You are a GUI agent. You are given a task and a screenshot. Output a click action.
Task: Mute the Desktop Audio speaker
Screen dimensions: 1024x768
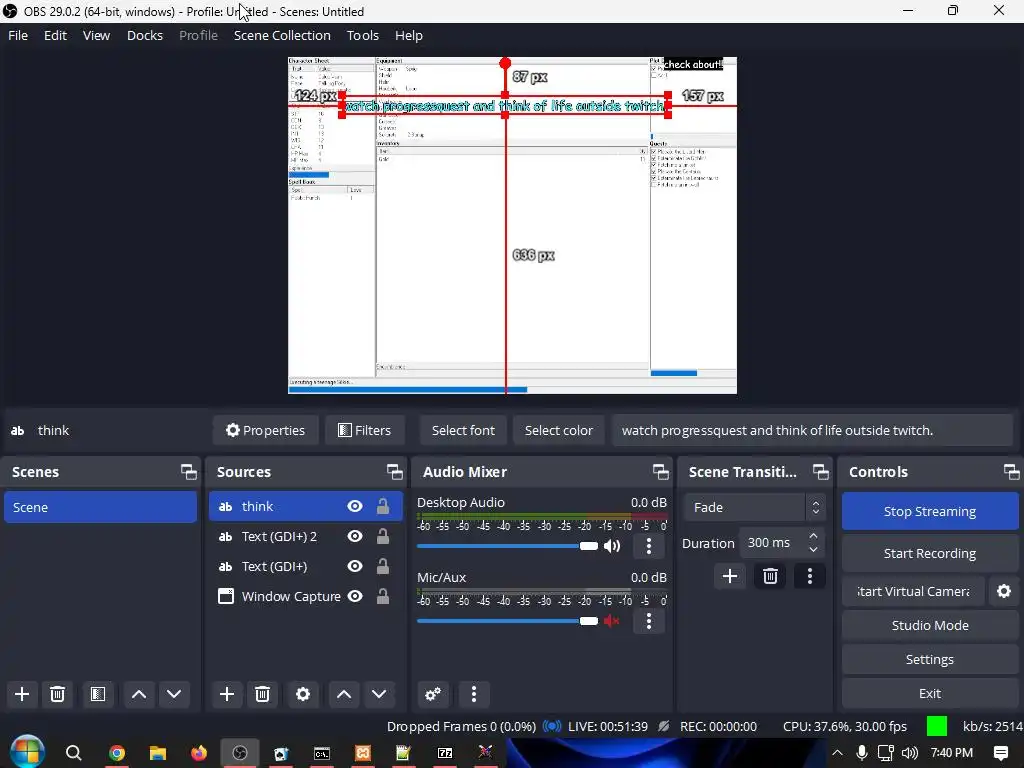612,546
